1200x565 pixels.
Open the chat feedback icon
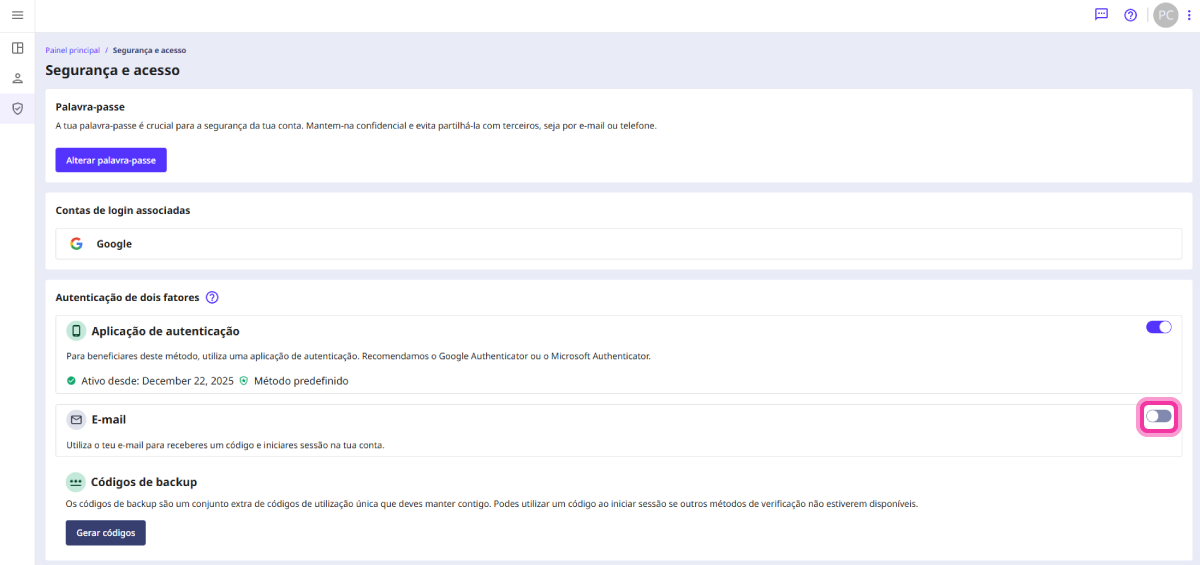[1101, 15]
